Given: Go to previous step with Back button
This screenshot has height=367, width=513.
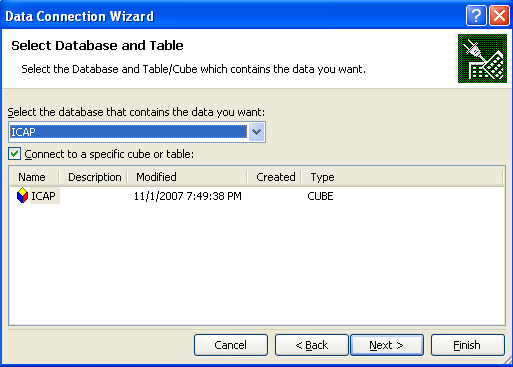Looking at the screenshot, I should pyautogui.click(x=312, y=345).
